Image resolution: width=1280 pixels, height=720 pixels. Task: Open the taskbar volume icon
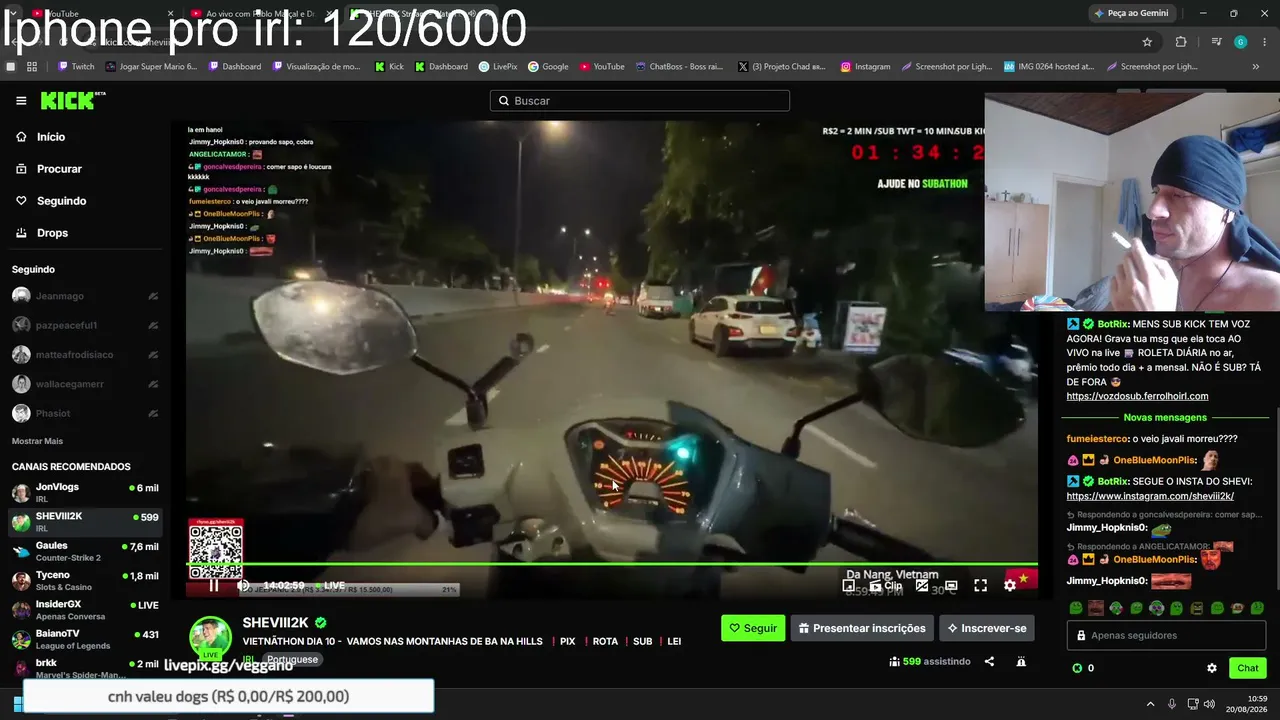coord(1209,704)
